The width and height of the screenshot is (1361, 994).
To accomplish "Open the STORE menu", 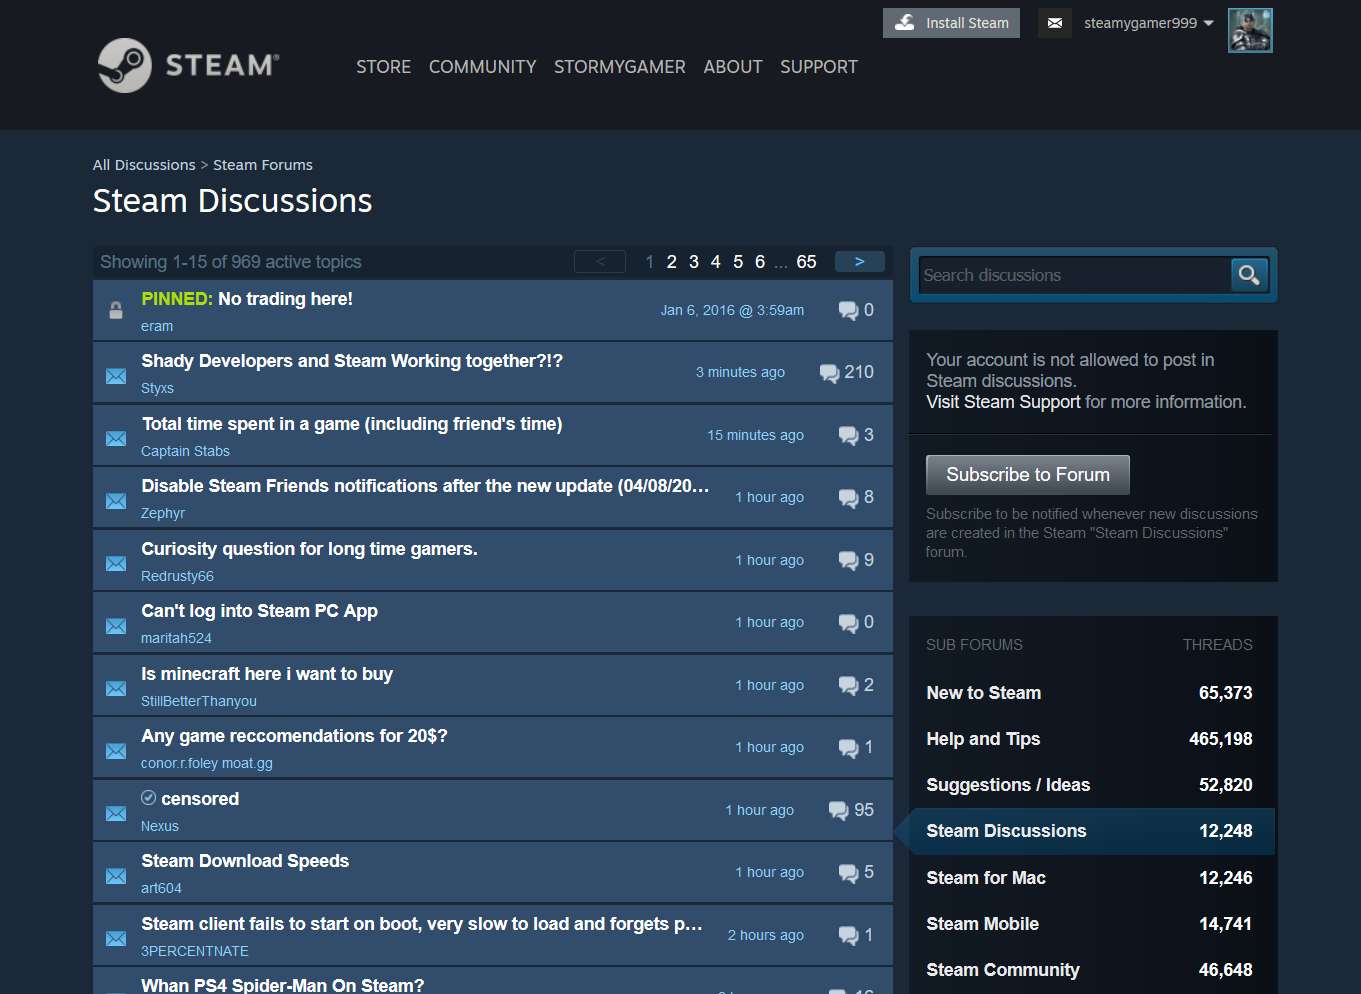I will [x=383, y=67].
